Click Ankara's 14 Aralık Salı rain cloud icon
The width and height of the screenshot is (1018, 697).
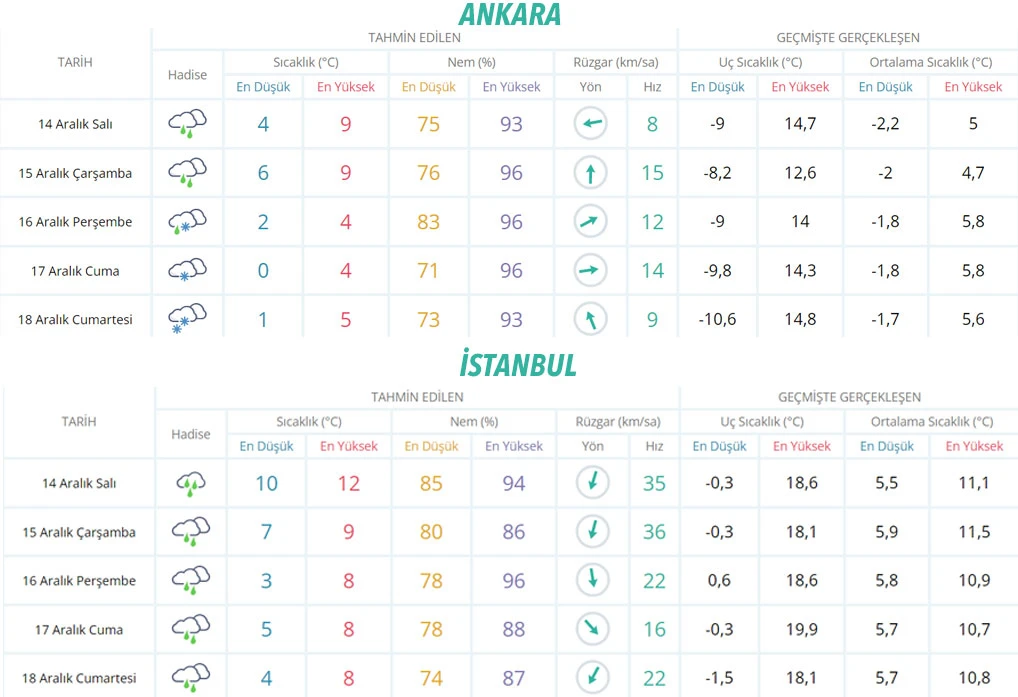[x=187, y=124]
